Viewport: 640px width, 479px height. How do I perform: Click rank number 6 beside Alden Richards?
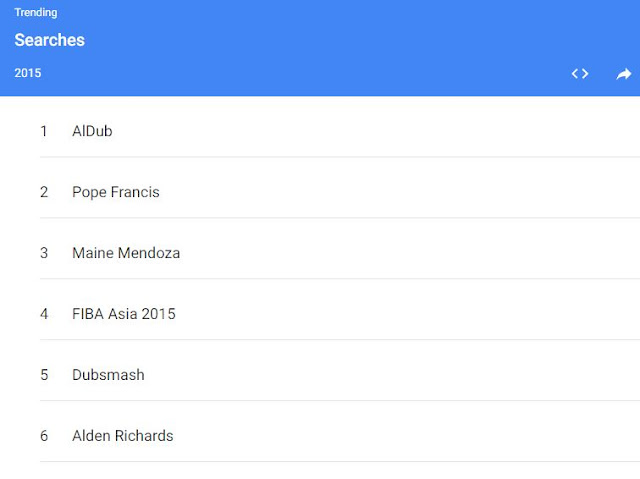pos(44,436)
